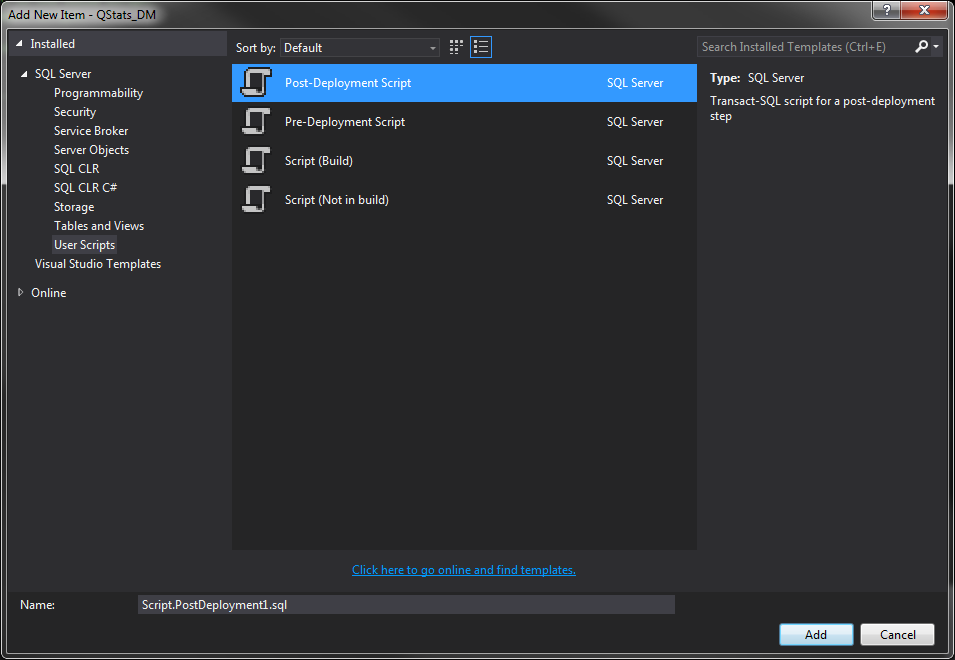Screen dimensions: 955x660
Task: Select the Programmability category
Action: [x=98, y=93]
